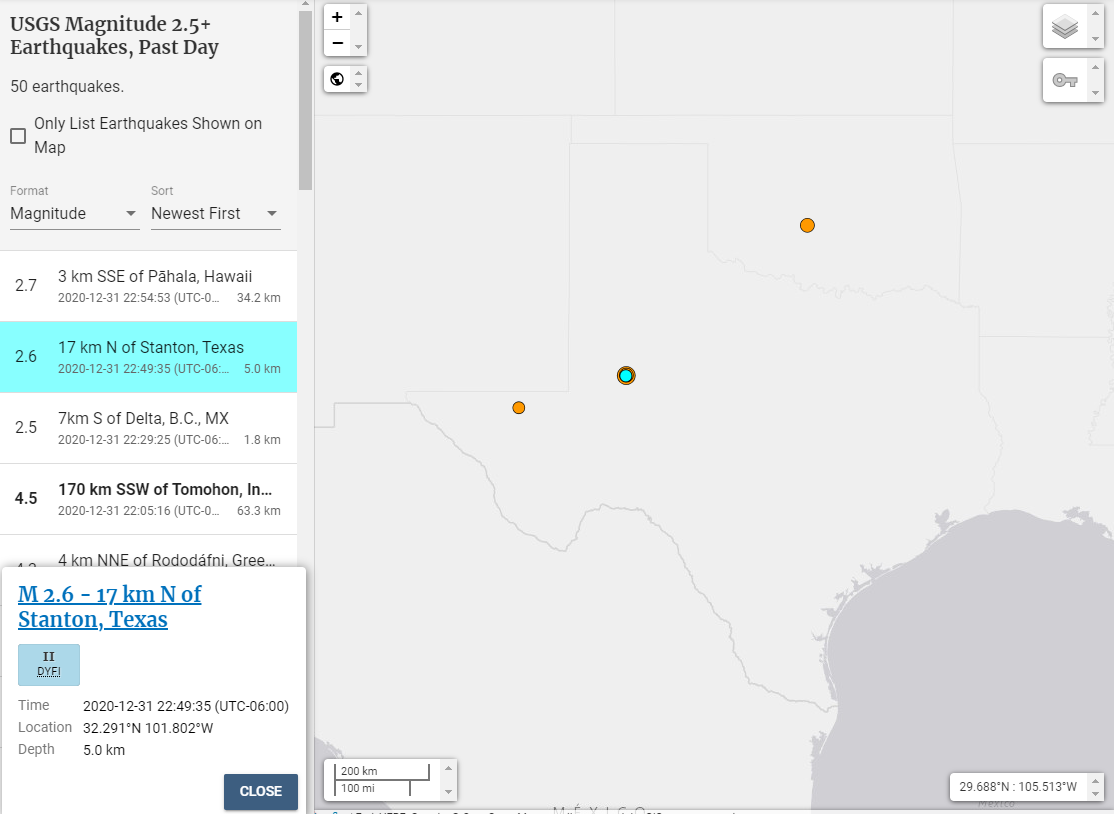Open the map layers panel

1065,27
